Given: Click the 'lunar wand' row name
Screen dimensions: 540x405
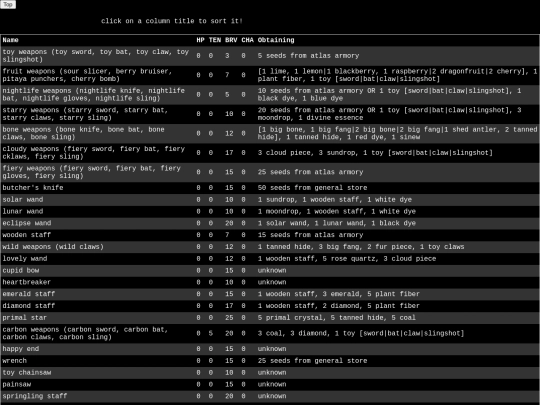Looking at the screenshot, I should (x=23, y=211).
